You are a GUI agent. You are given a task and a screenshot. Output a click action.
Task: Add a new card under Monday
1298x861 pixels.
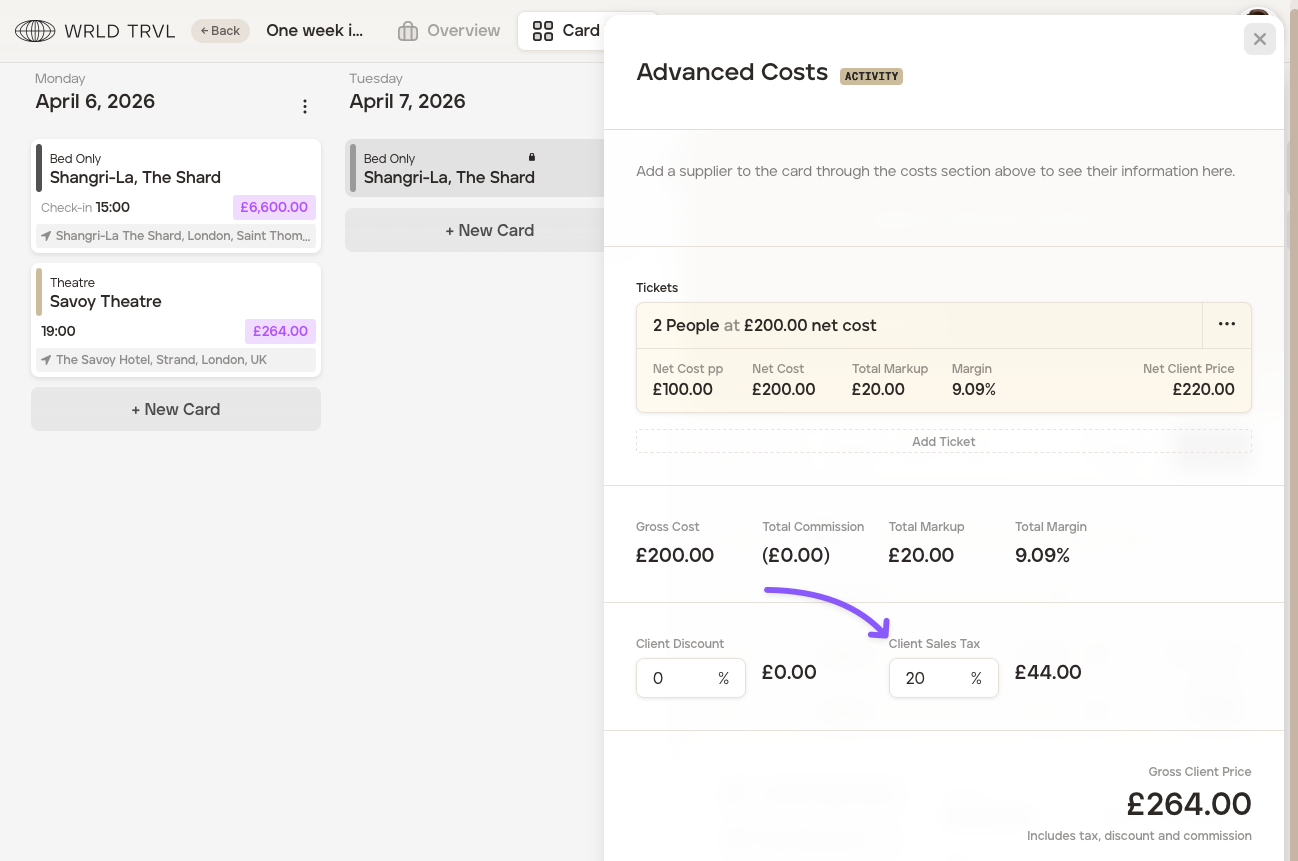(176, 409)
